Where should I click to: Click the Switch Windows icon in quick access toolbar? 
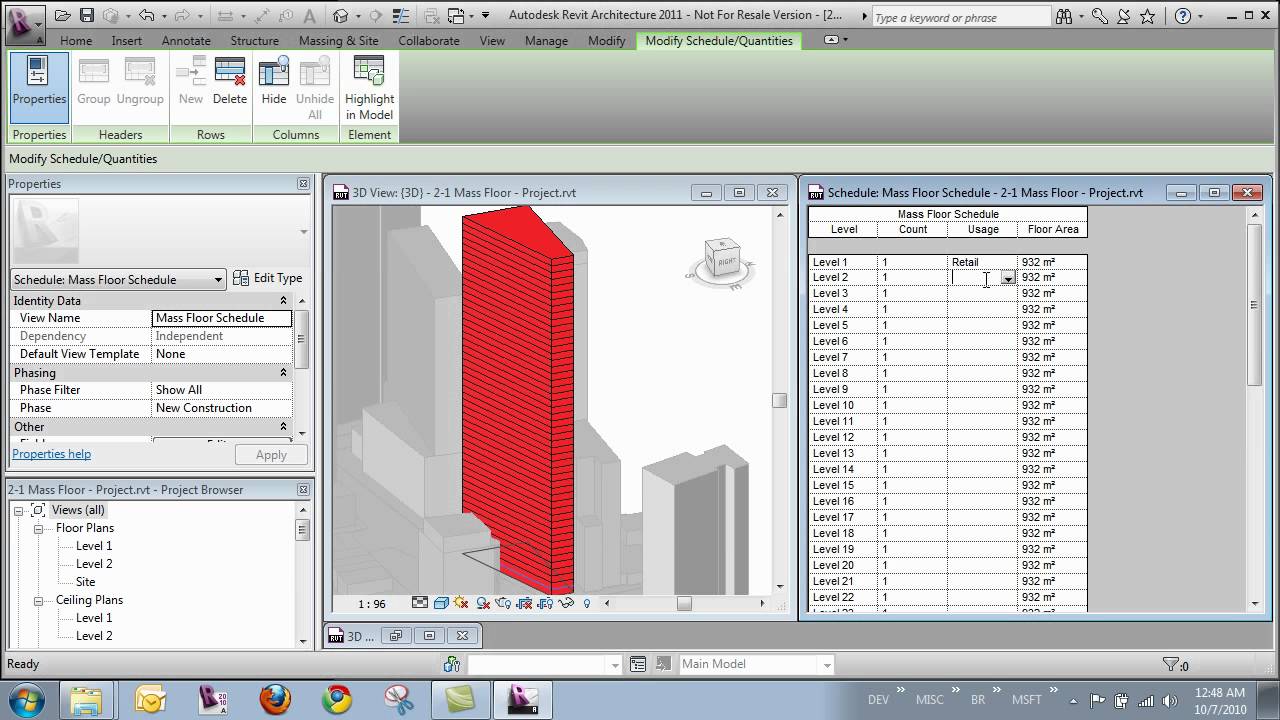pos(457,16)
